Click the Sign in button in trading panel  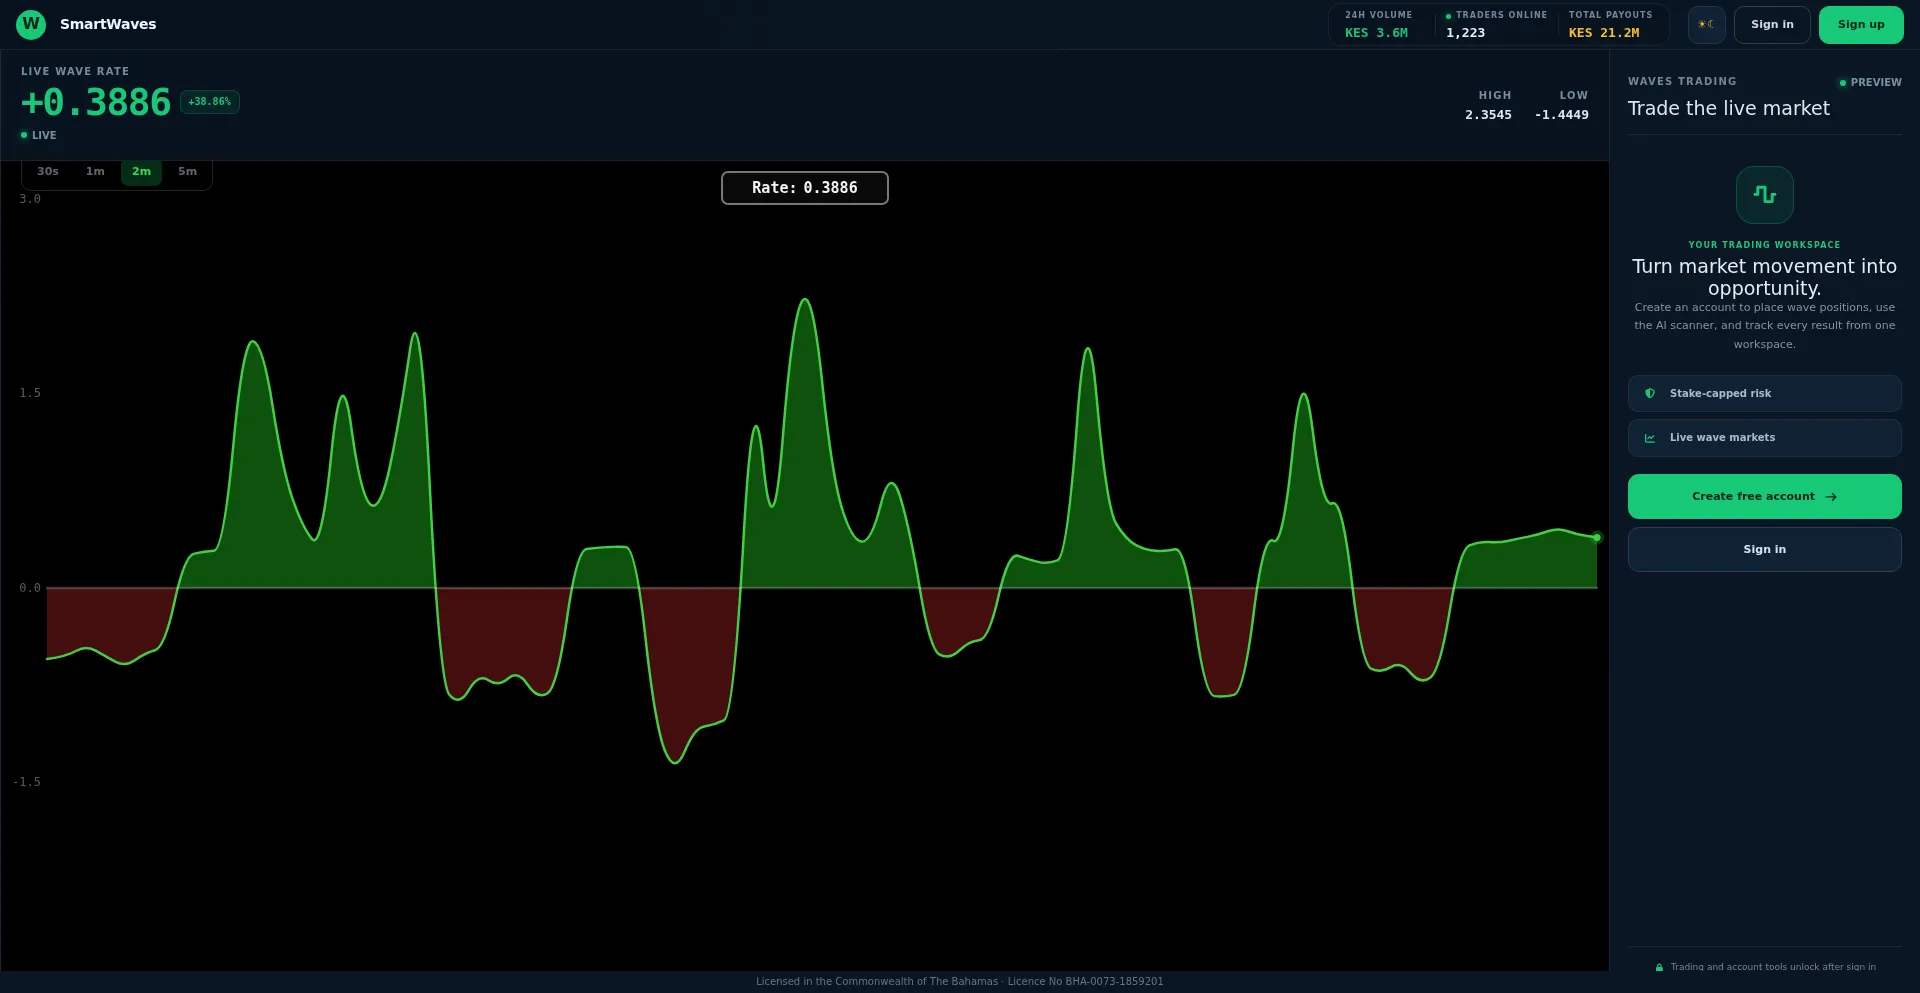[1764, 549]
